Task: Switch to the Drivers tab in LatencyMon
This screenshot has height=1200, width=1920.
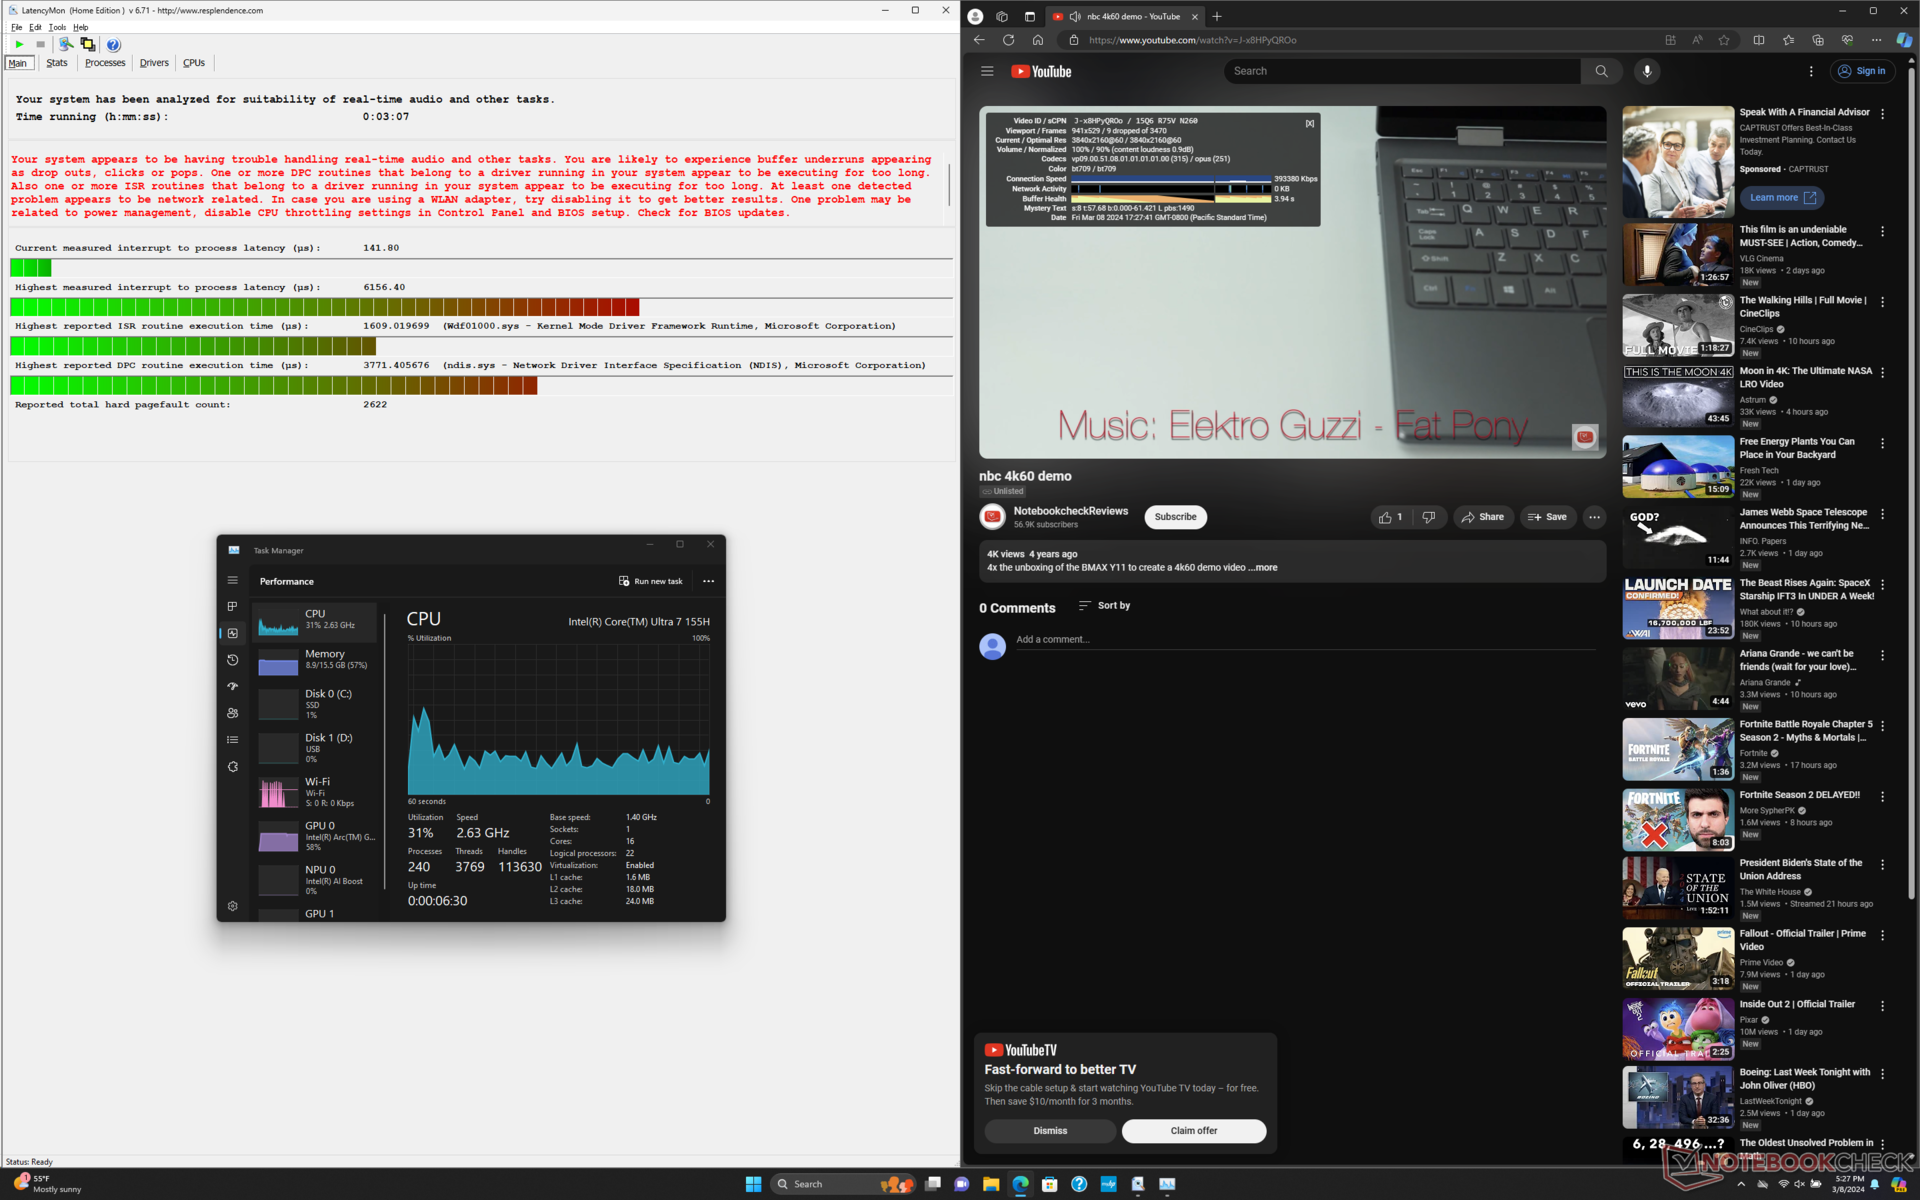Action: pyautogui.click(x=154, y=63)
